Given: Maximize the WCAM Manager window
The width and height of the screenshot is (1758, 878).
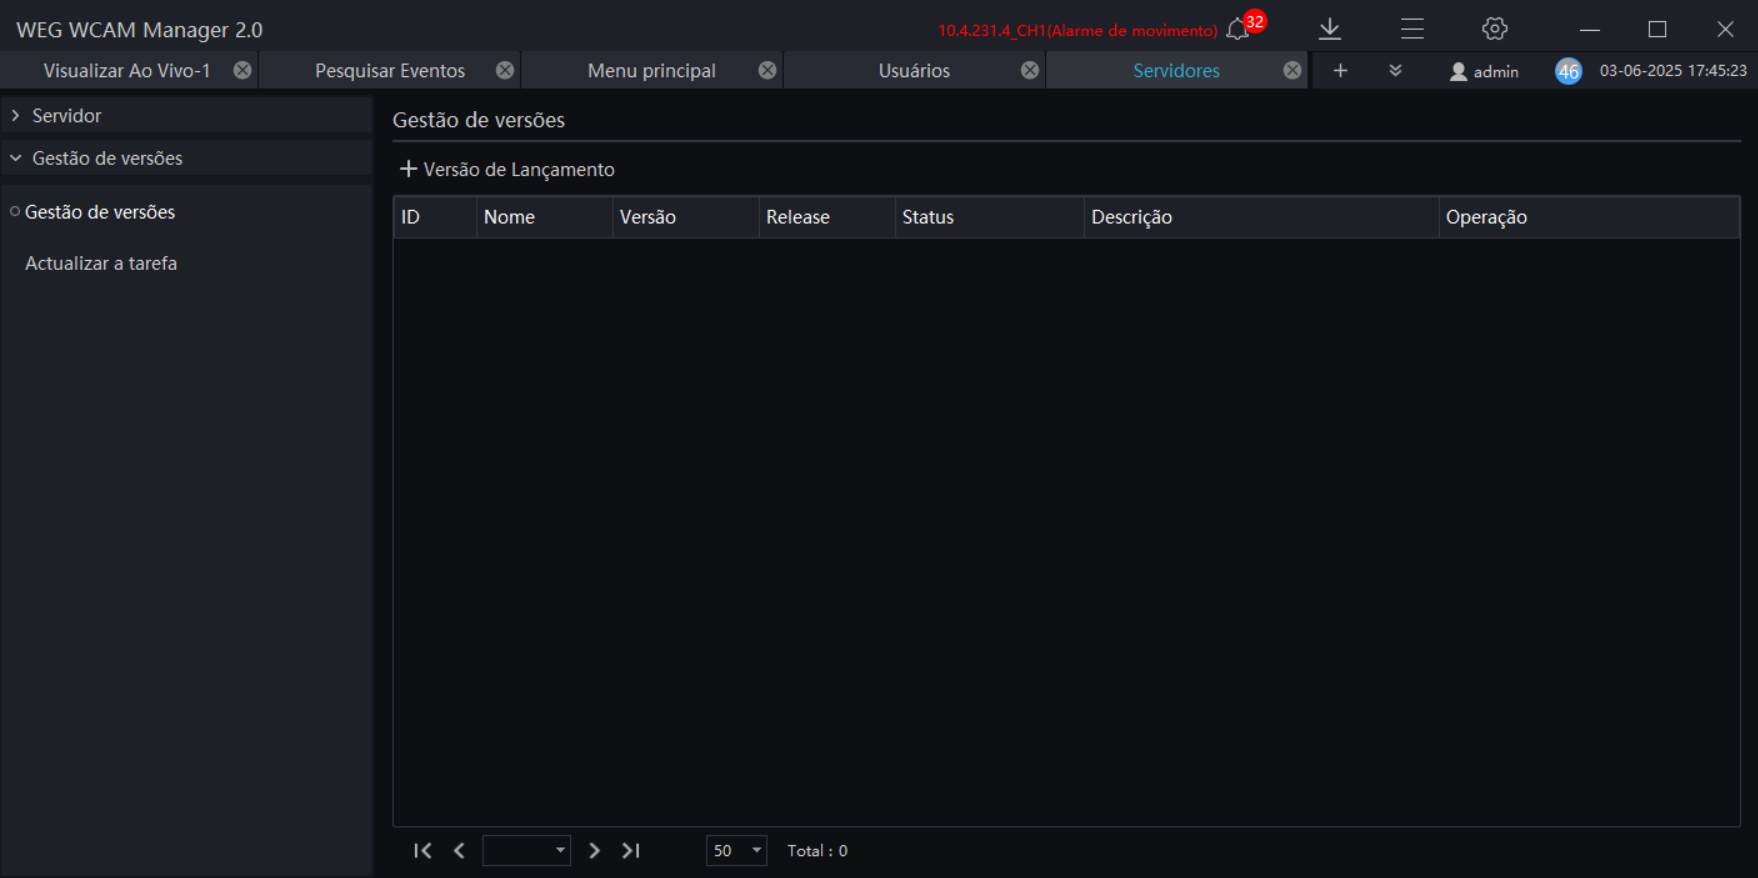Looking at the screenshot, I should click(1657, 29).
